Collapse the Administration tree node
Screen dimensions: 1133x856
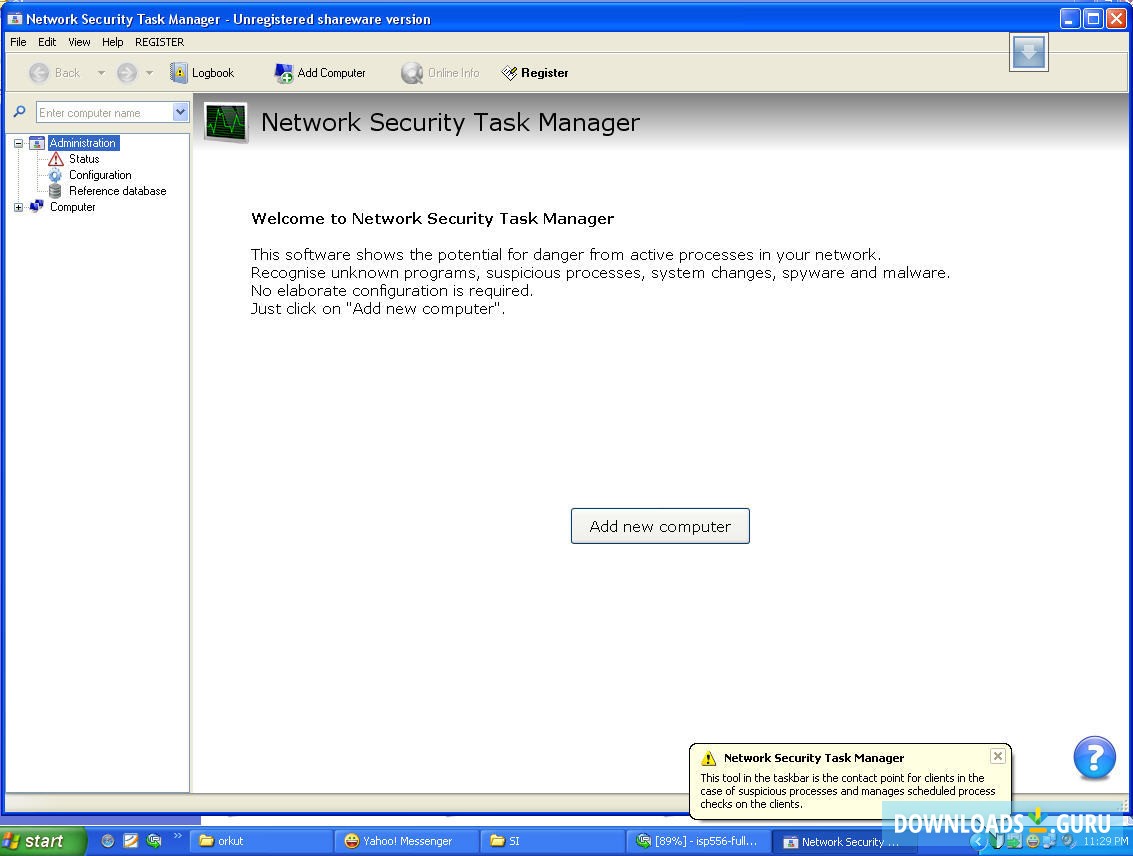[18, 143]
